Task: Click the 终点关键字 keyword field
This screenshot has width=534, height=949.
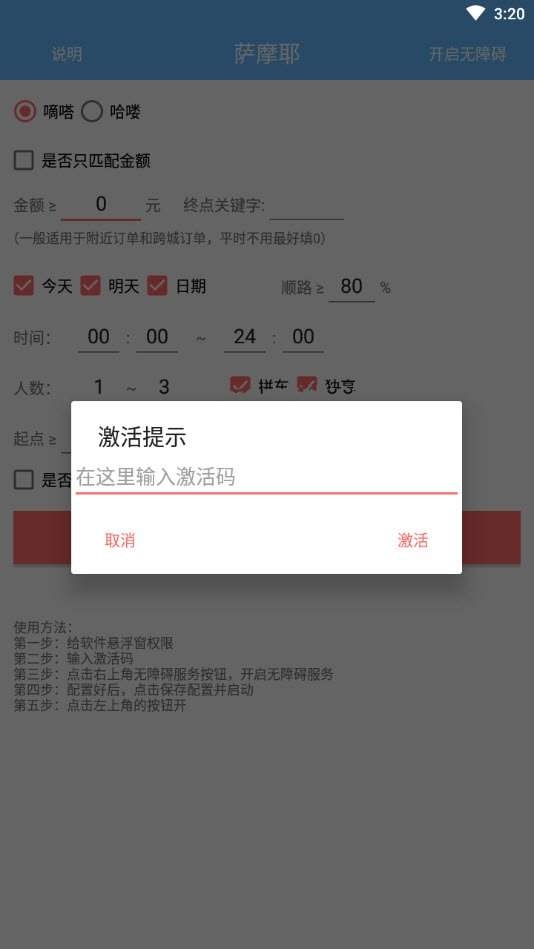Action: (306, 206)
